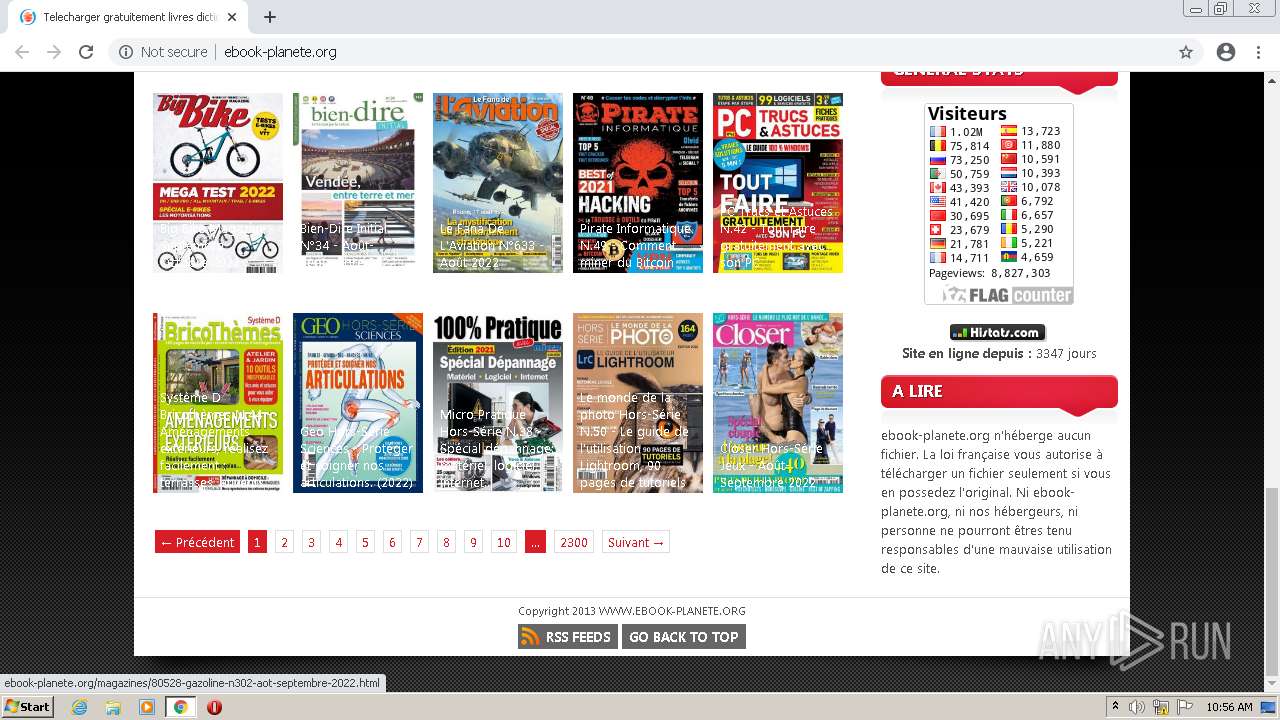View site info via Not secure indicator

[x=162, y=52]
